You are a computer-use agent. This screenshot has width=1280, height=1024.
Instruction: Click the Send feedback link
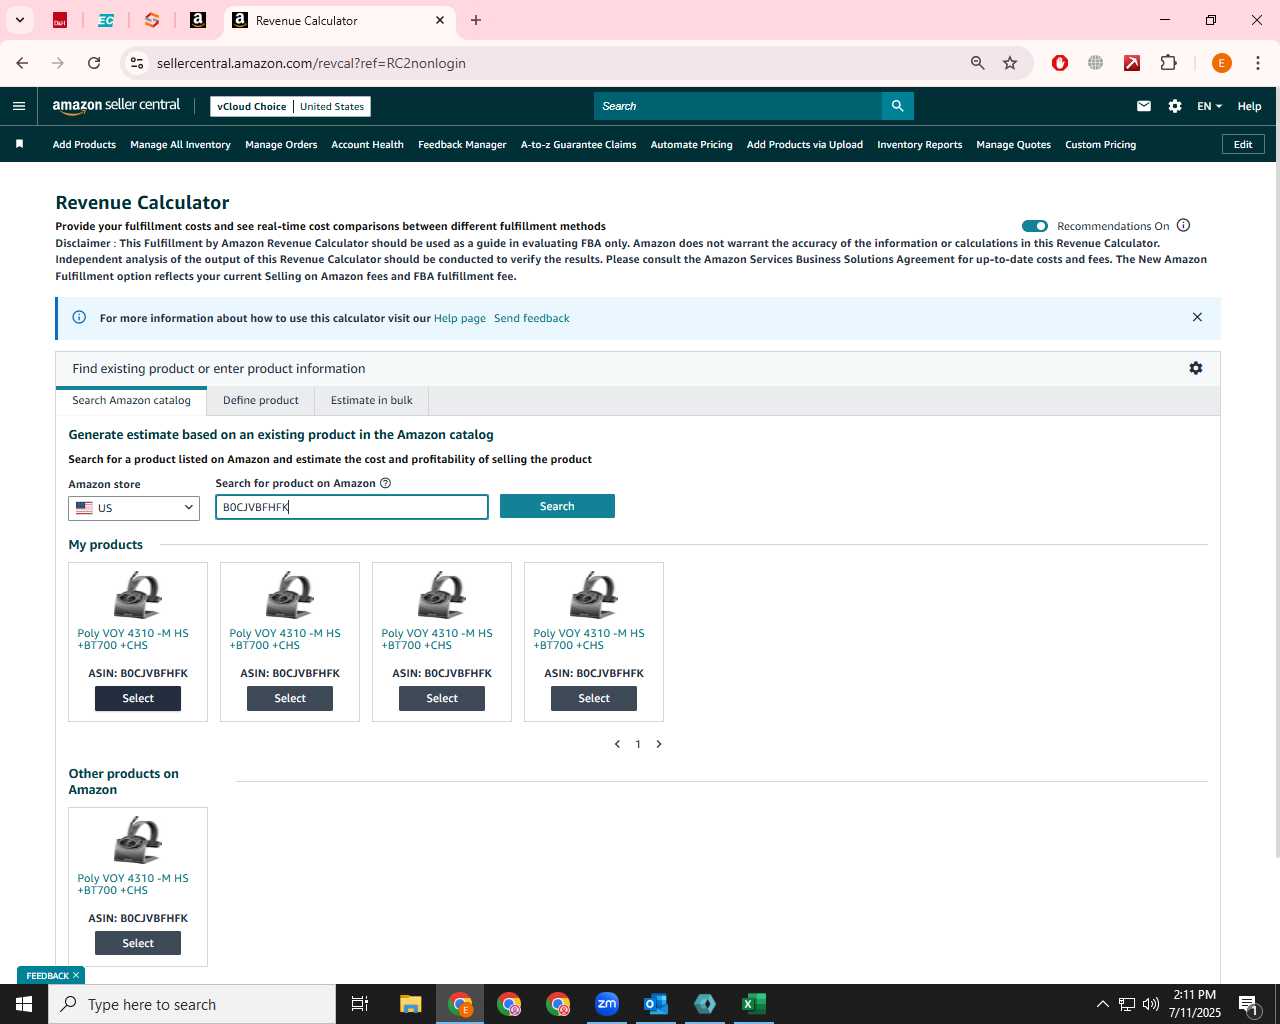click(532, 318)
